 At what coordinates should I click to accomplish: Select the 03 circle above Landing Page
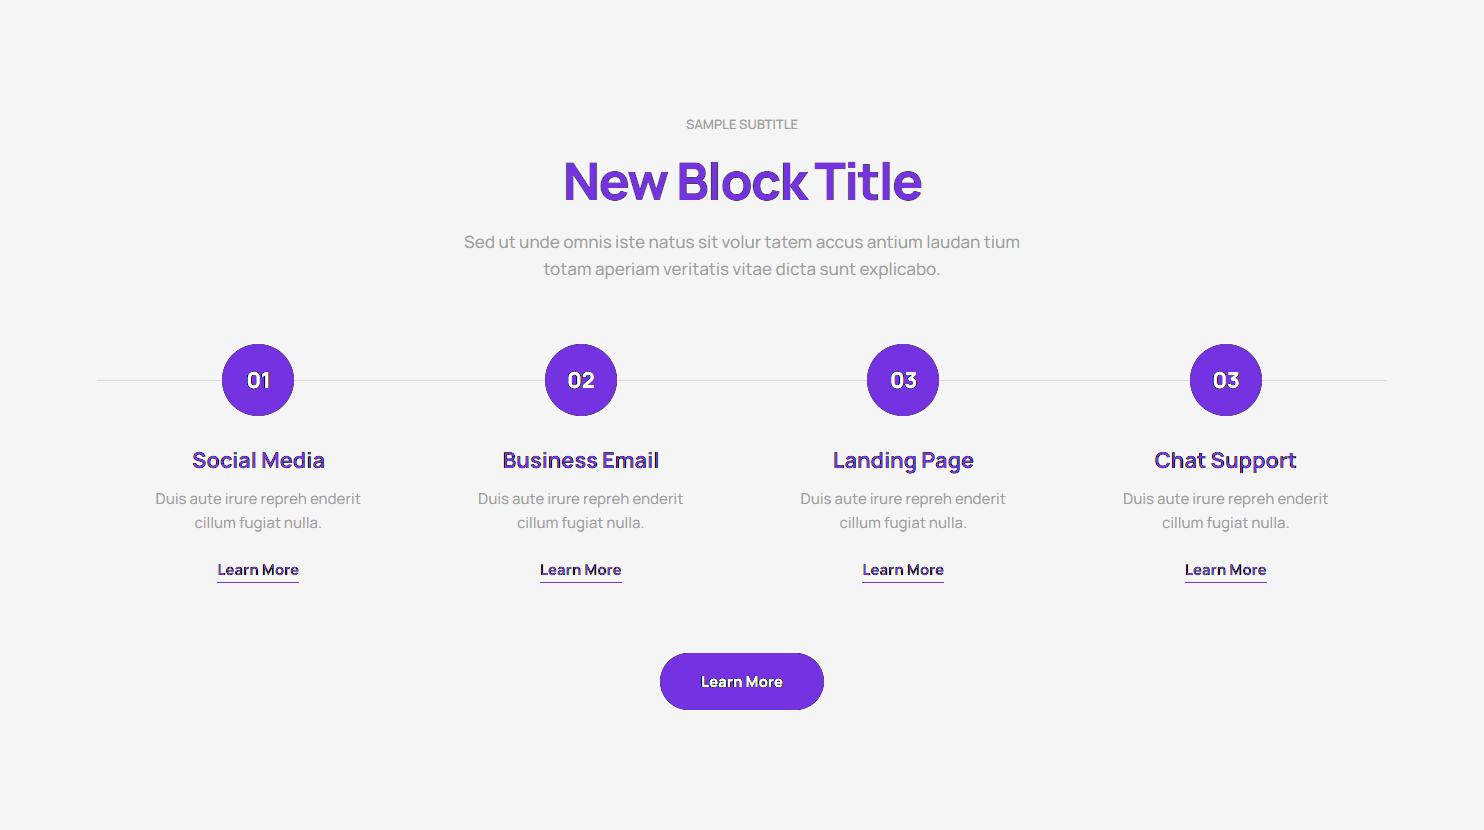coord(903,380)
